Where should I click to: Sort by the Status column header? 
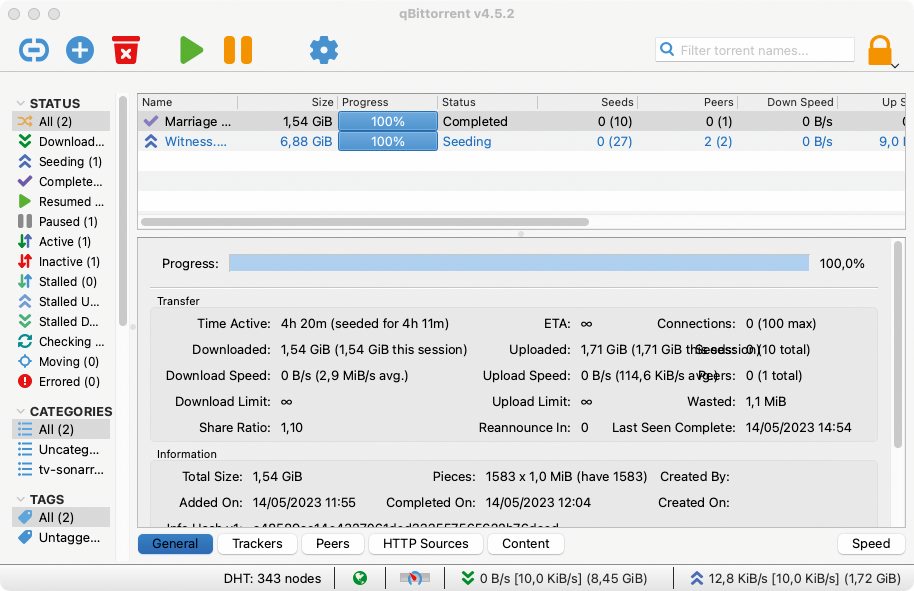point(487,102)
